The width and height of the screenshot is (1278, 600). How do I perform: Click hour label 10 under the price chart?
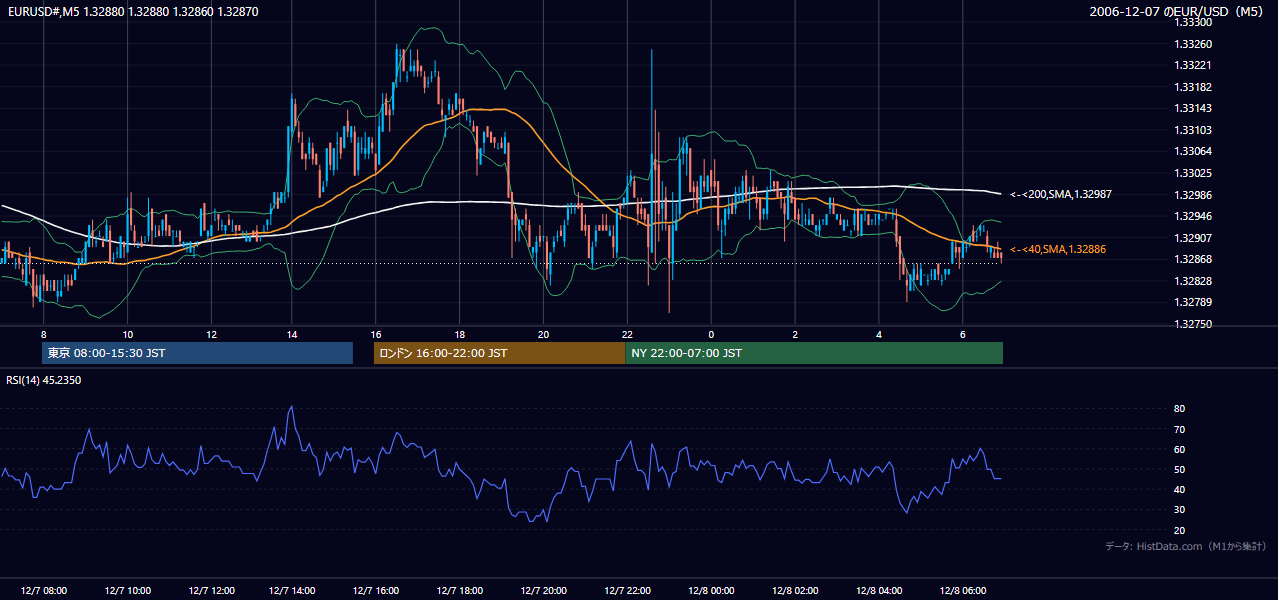(127, 334)
